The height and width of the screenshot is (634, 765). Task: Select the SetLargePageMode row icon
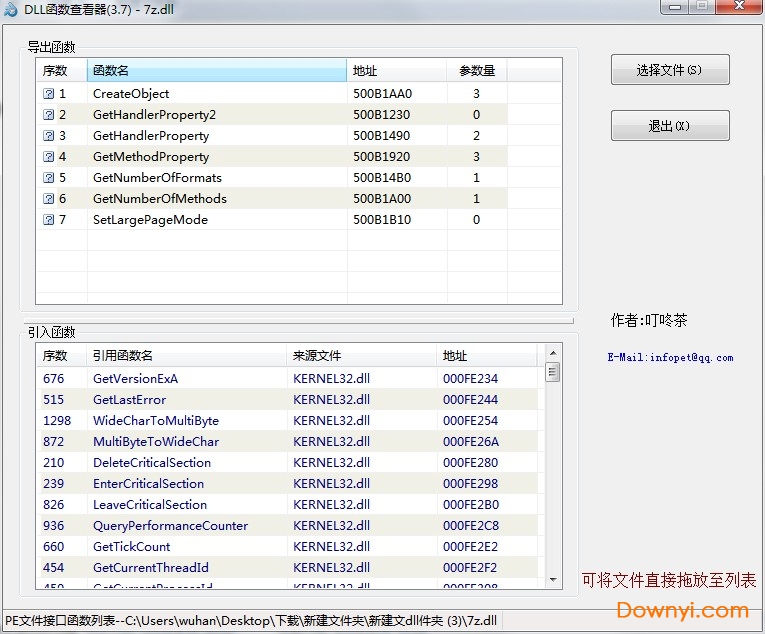point(48,220)
